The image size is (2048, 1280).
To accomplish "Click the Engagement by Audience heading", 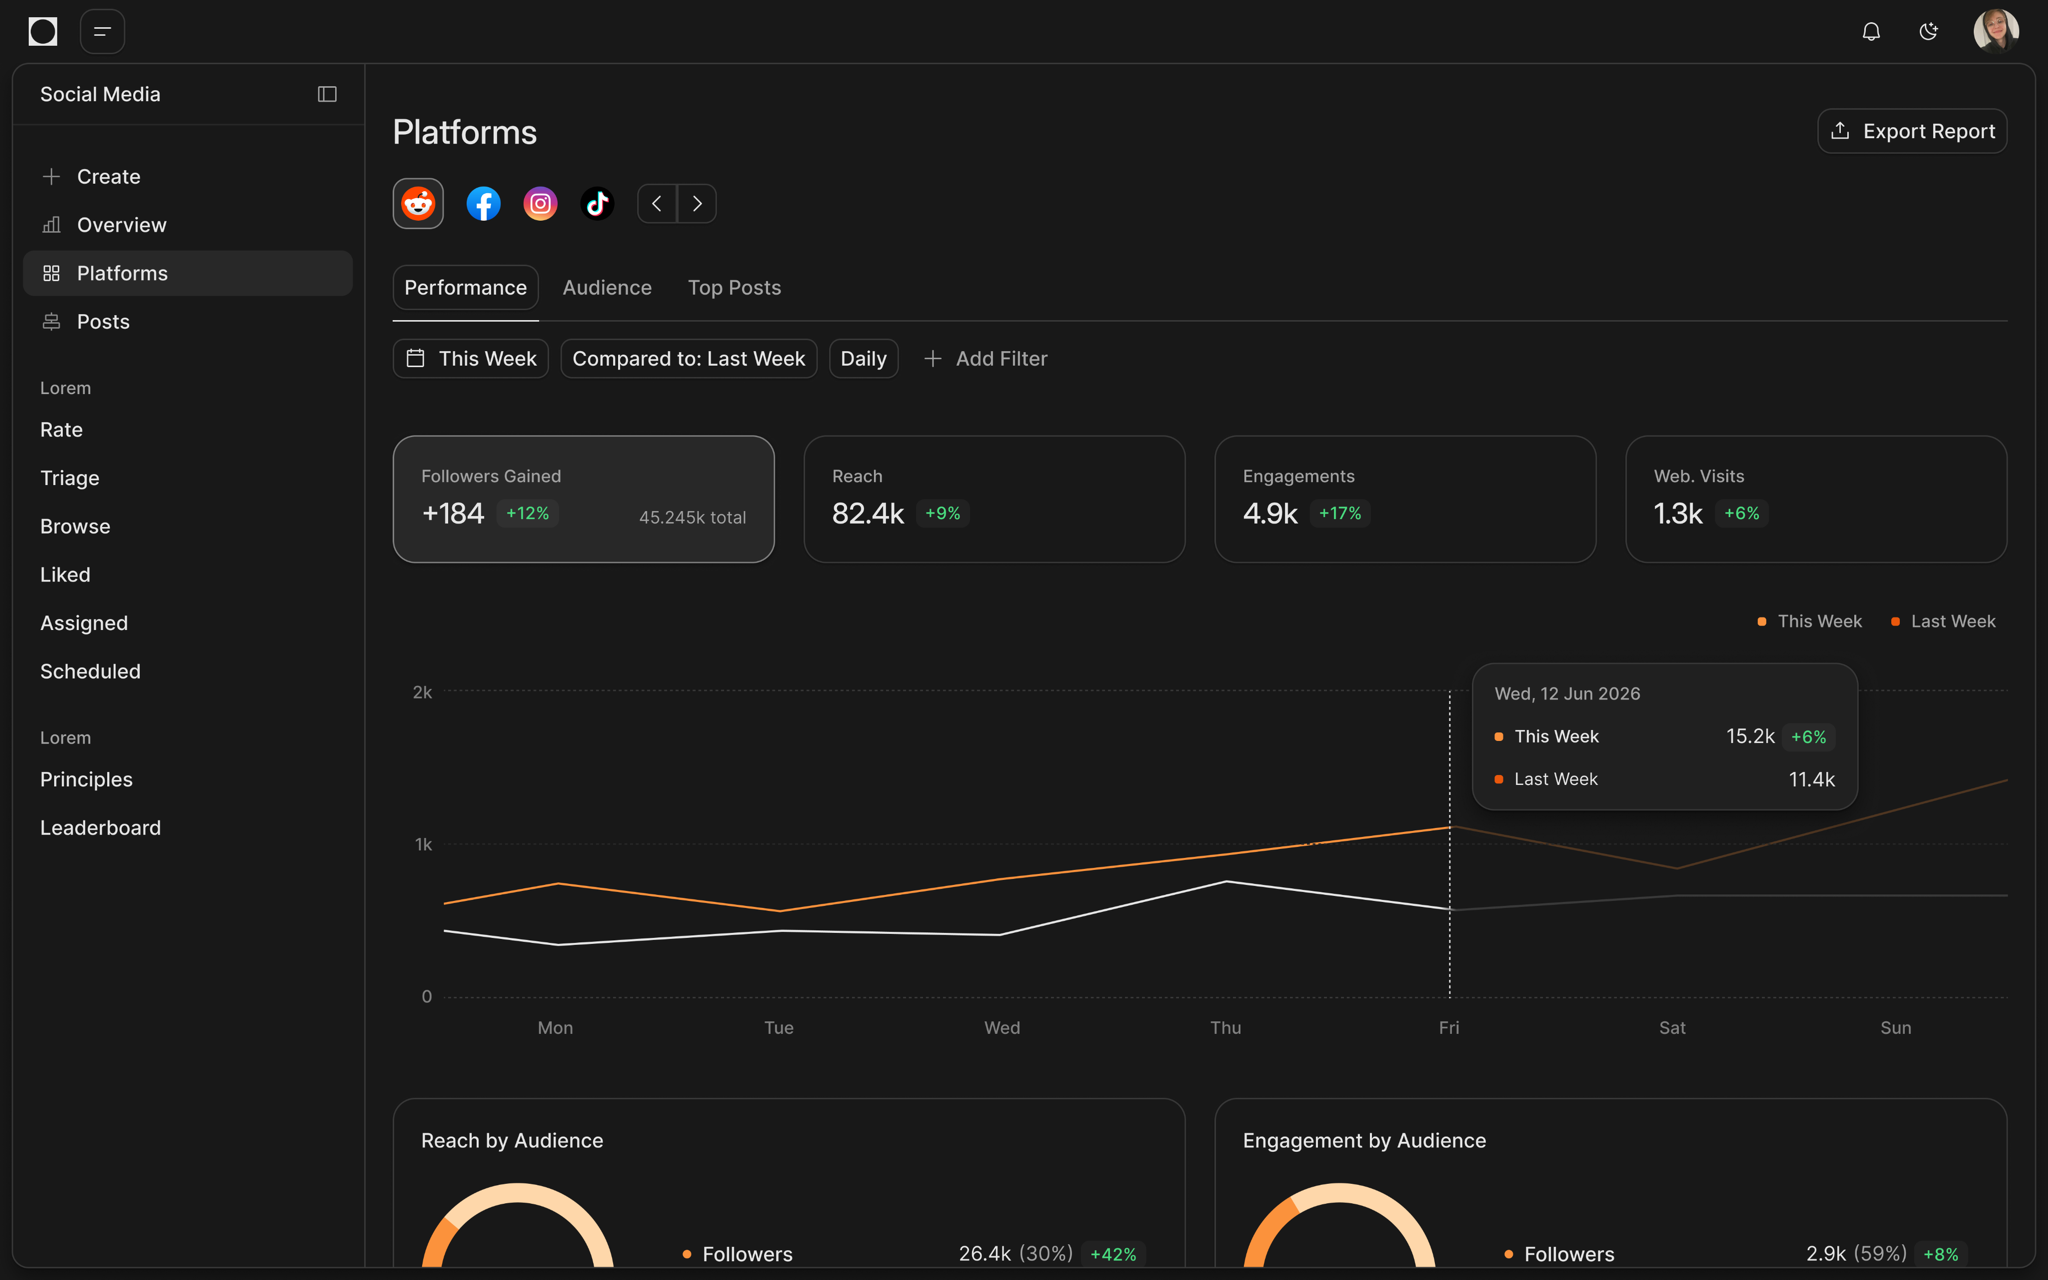I will [x=1364, y=1141].
